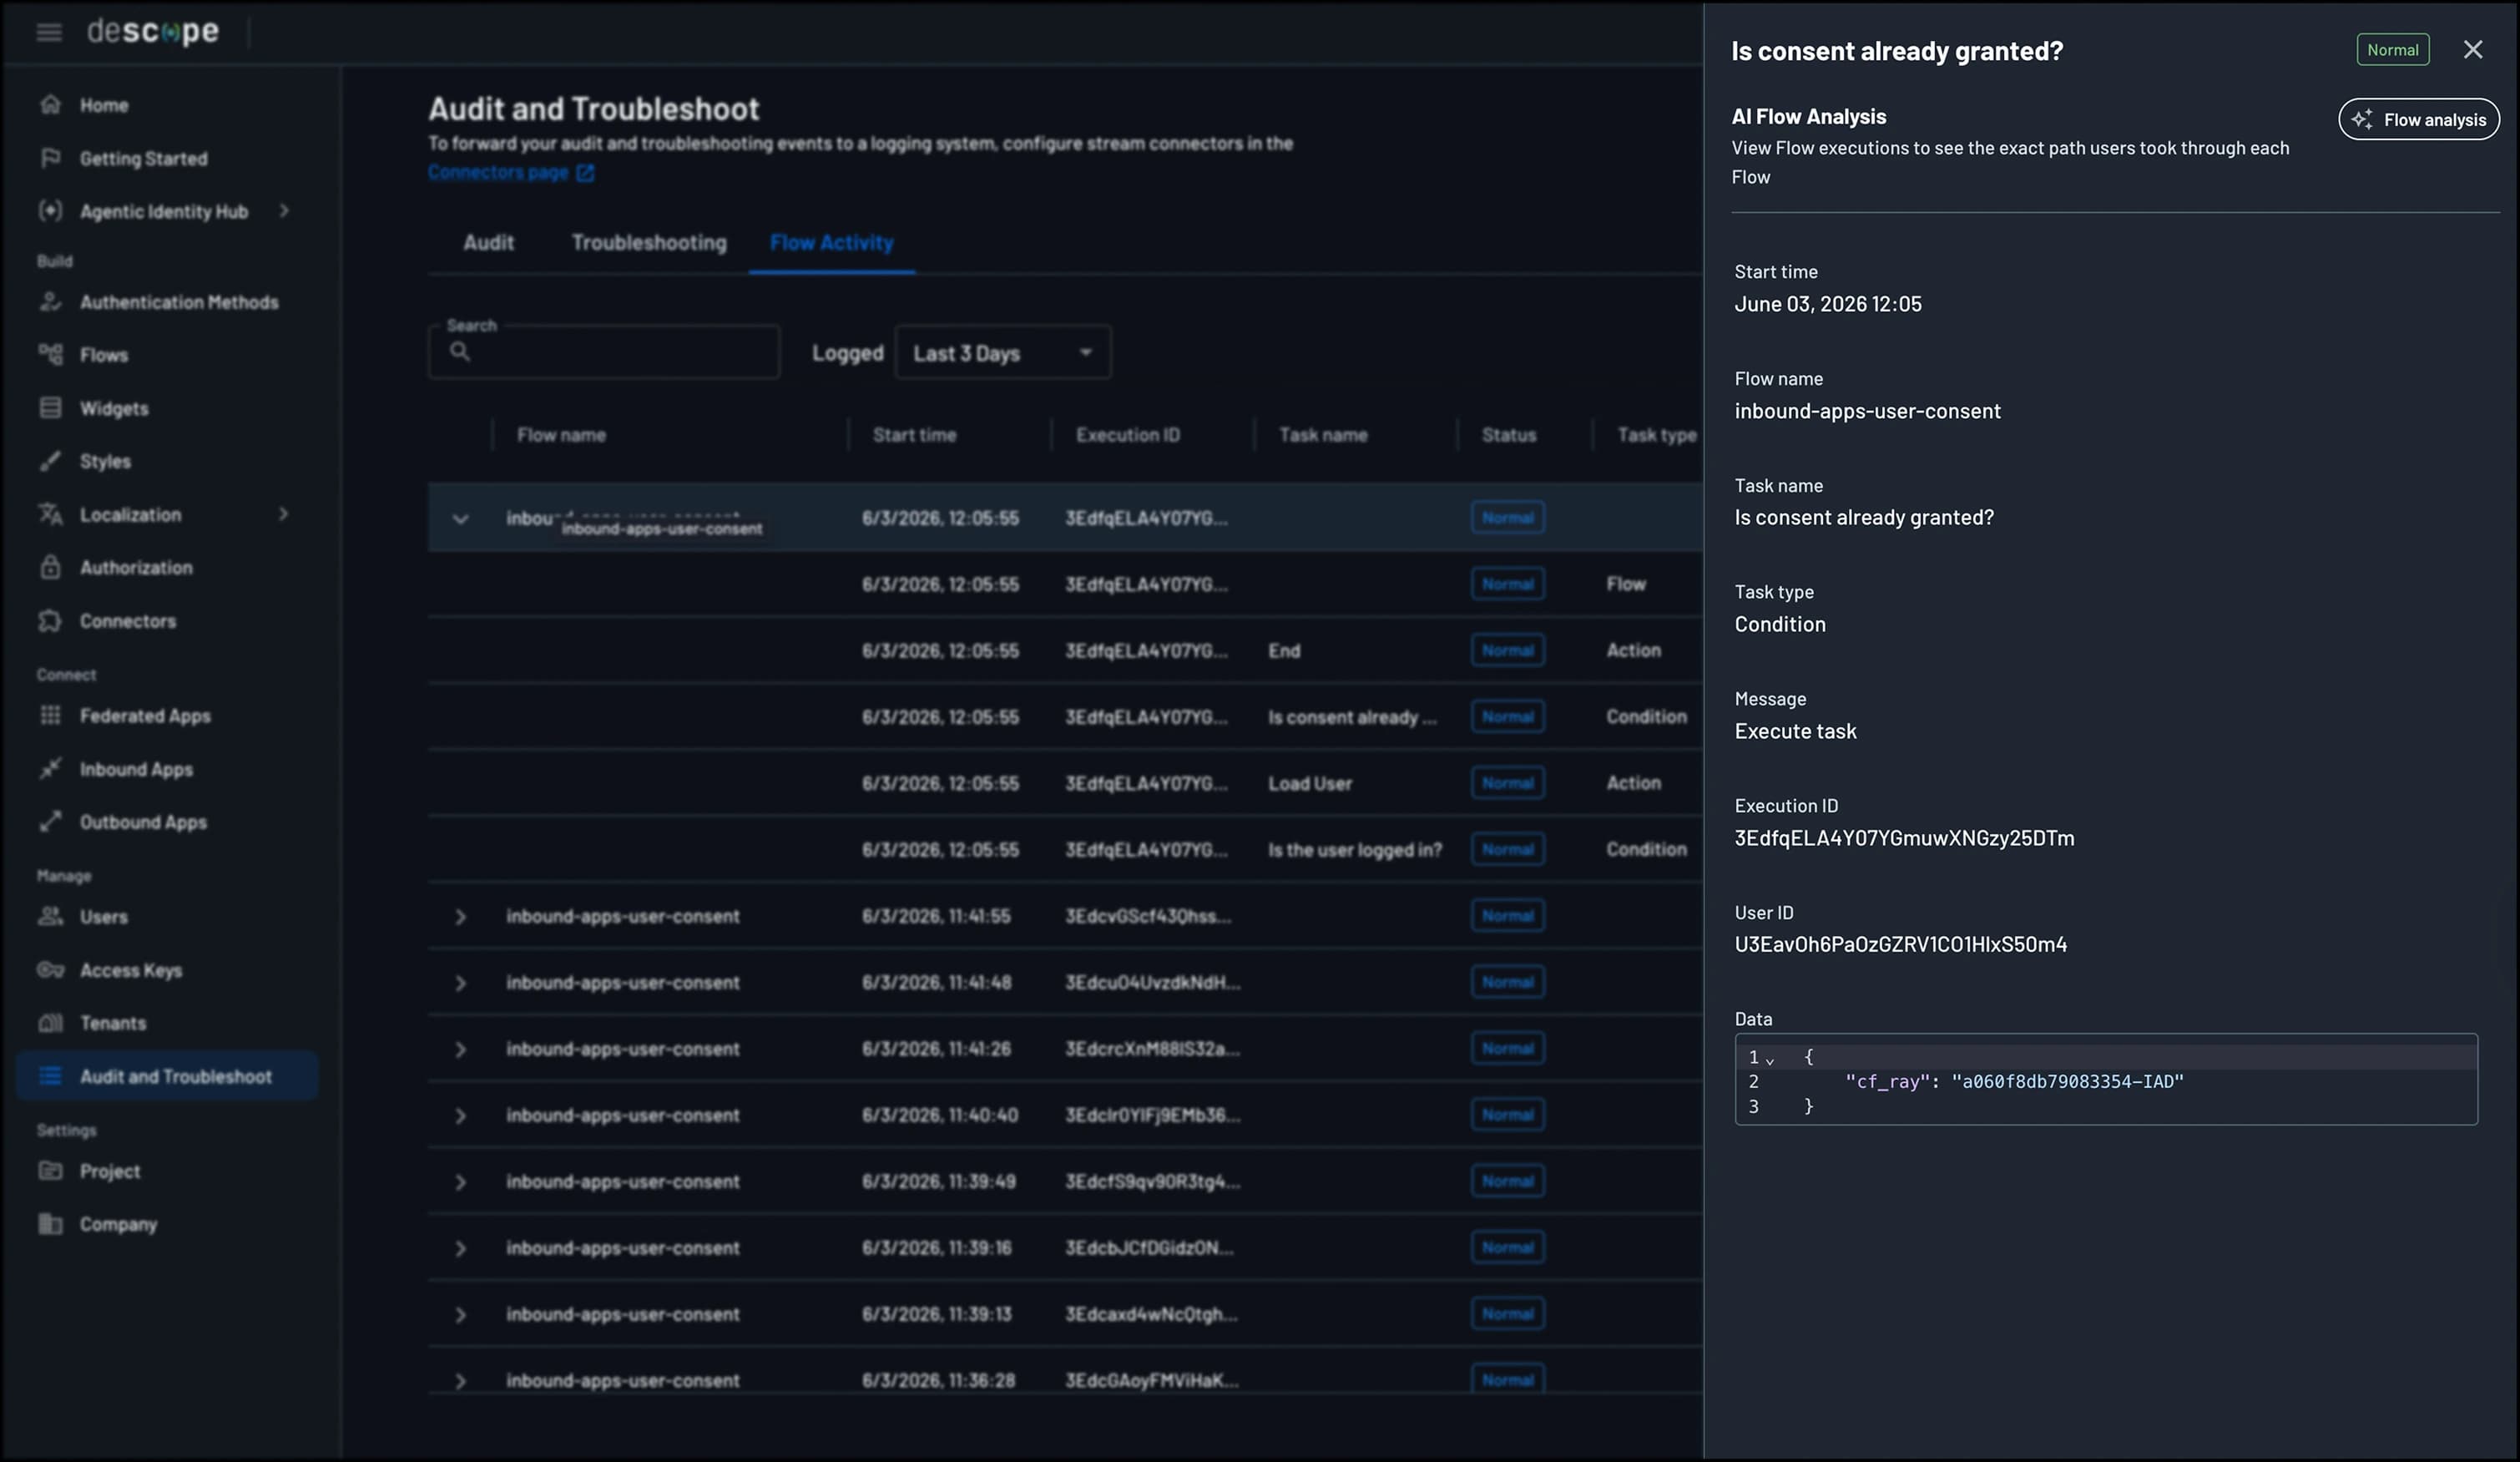Click the 'Is consent already ...' table row
This screenshot has height=1462, width=2520.
pos(1065,716)
